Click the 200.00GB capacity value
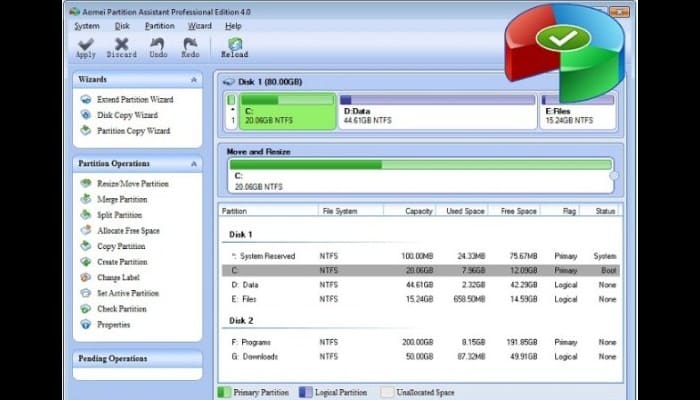The image size is (700, 400). (x=417, y=342)
